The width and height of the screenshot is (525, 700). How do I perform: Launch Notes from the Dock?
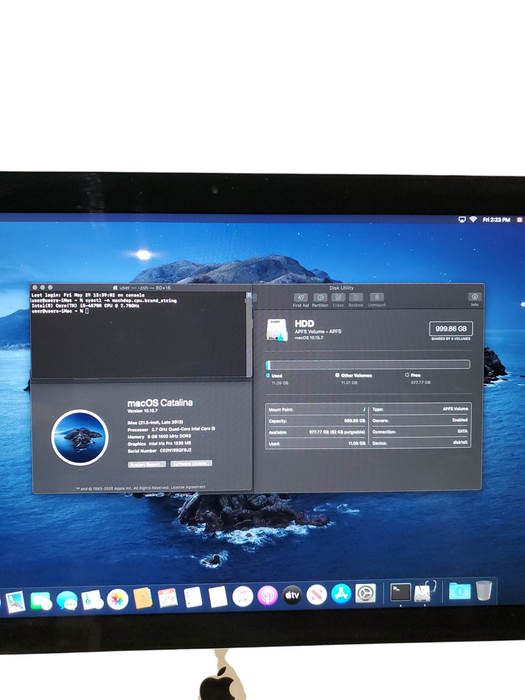pos(218,597)
